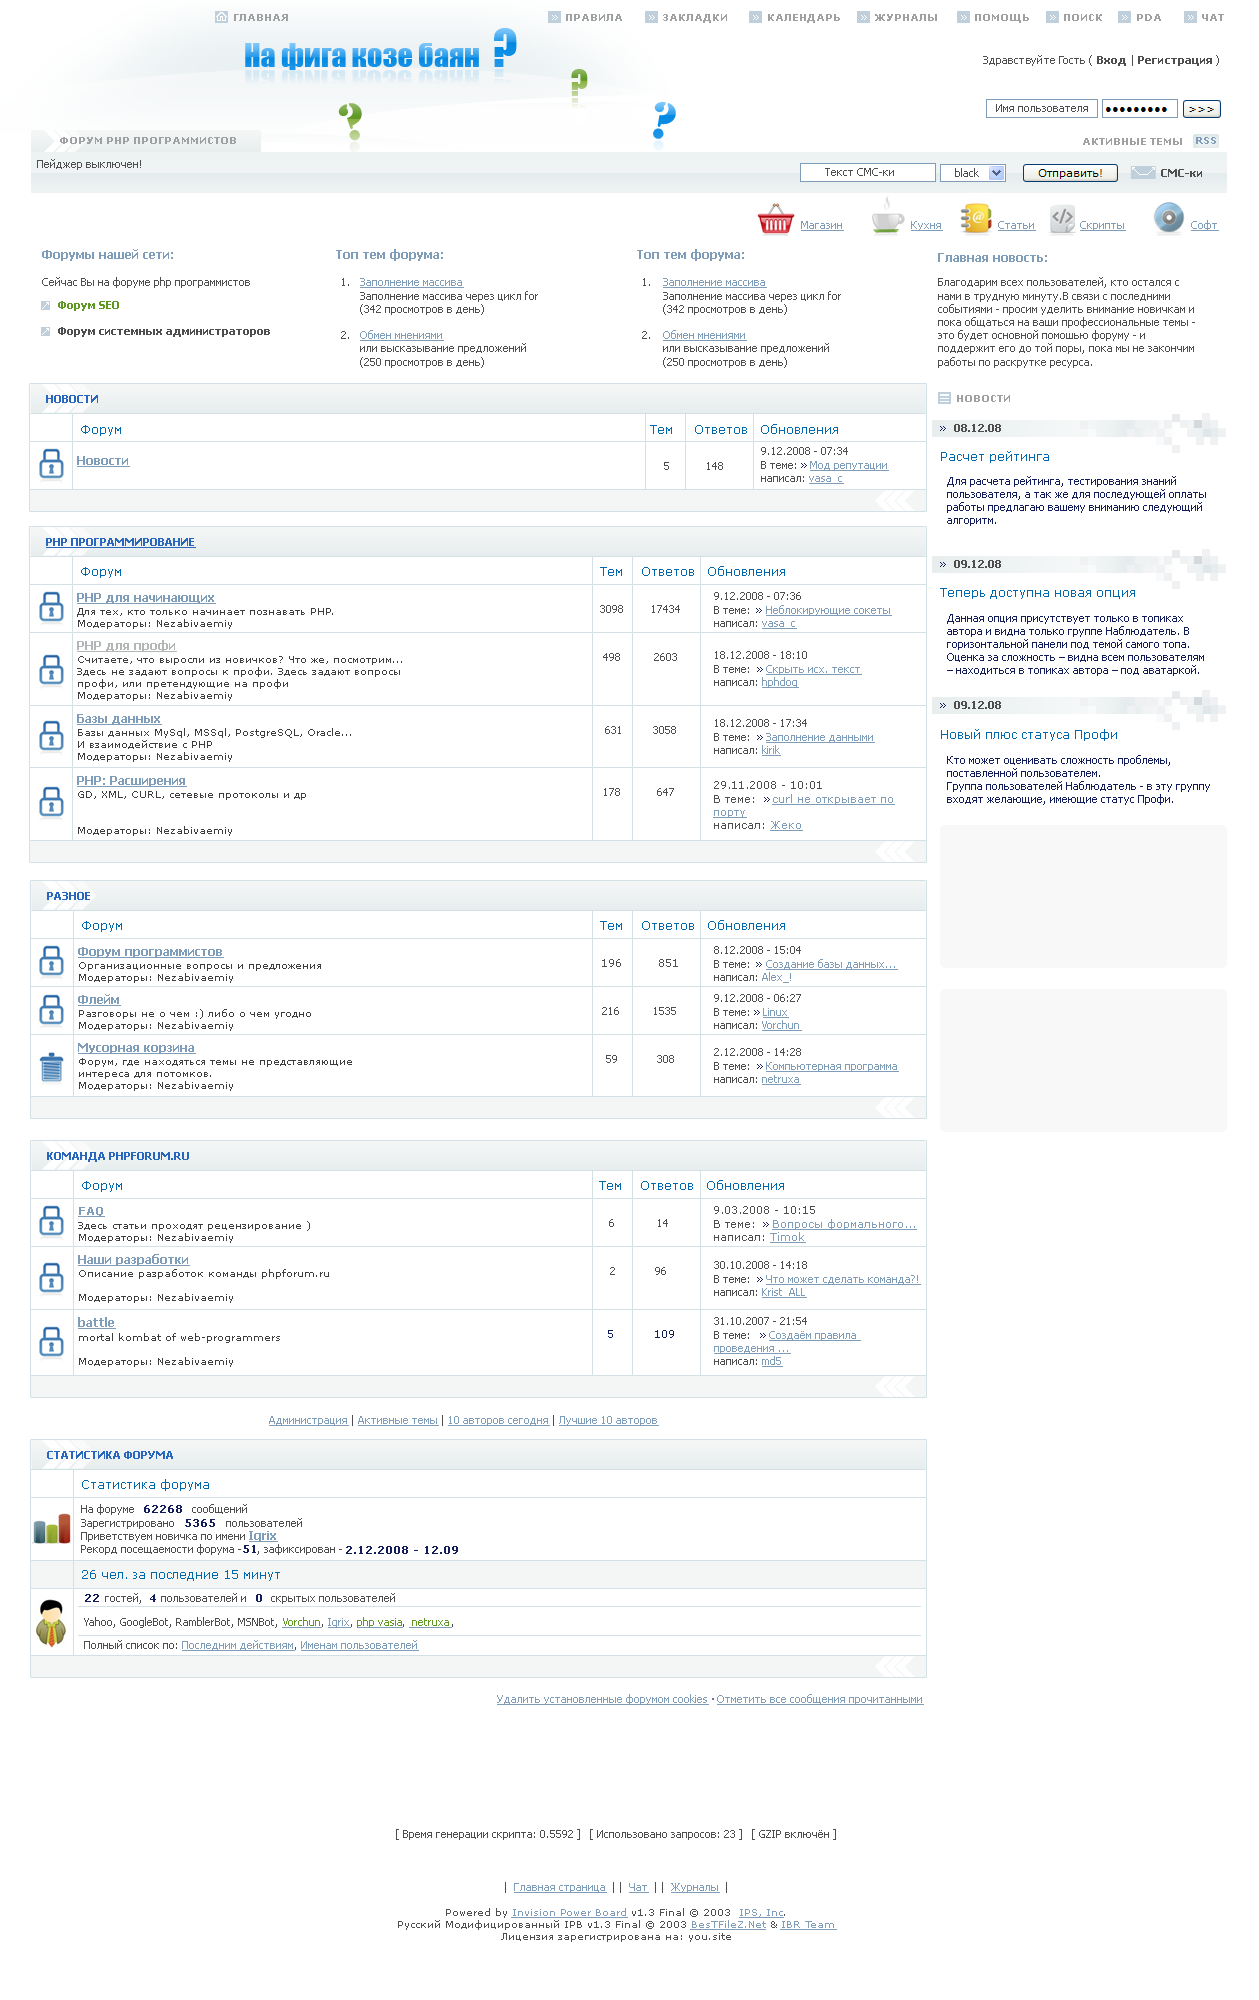
Task: Open the Магазин shopping basket icon
Action: pos(776,218)
